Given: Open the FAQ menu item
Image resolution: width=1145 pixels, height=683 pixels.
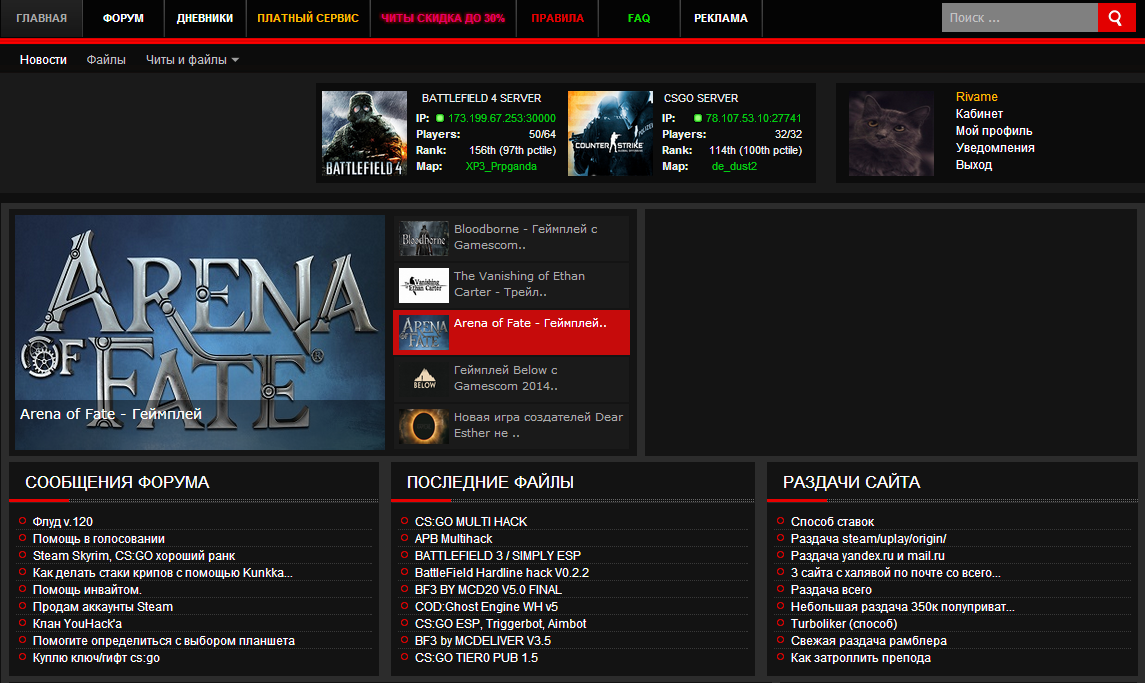Looking at the screenshot, I should pyautogui.click(x=639, y=18).
